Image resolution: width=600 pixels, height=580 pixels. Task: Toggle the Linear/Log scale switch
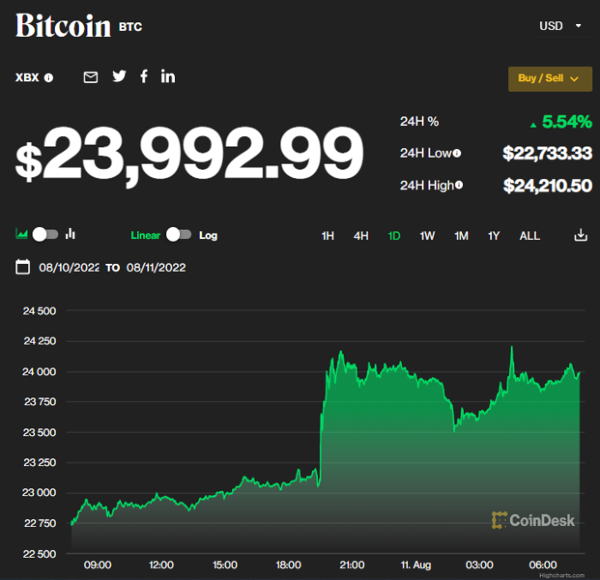(178, 235)
